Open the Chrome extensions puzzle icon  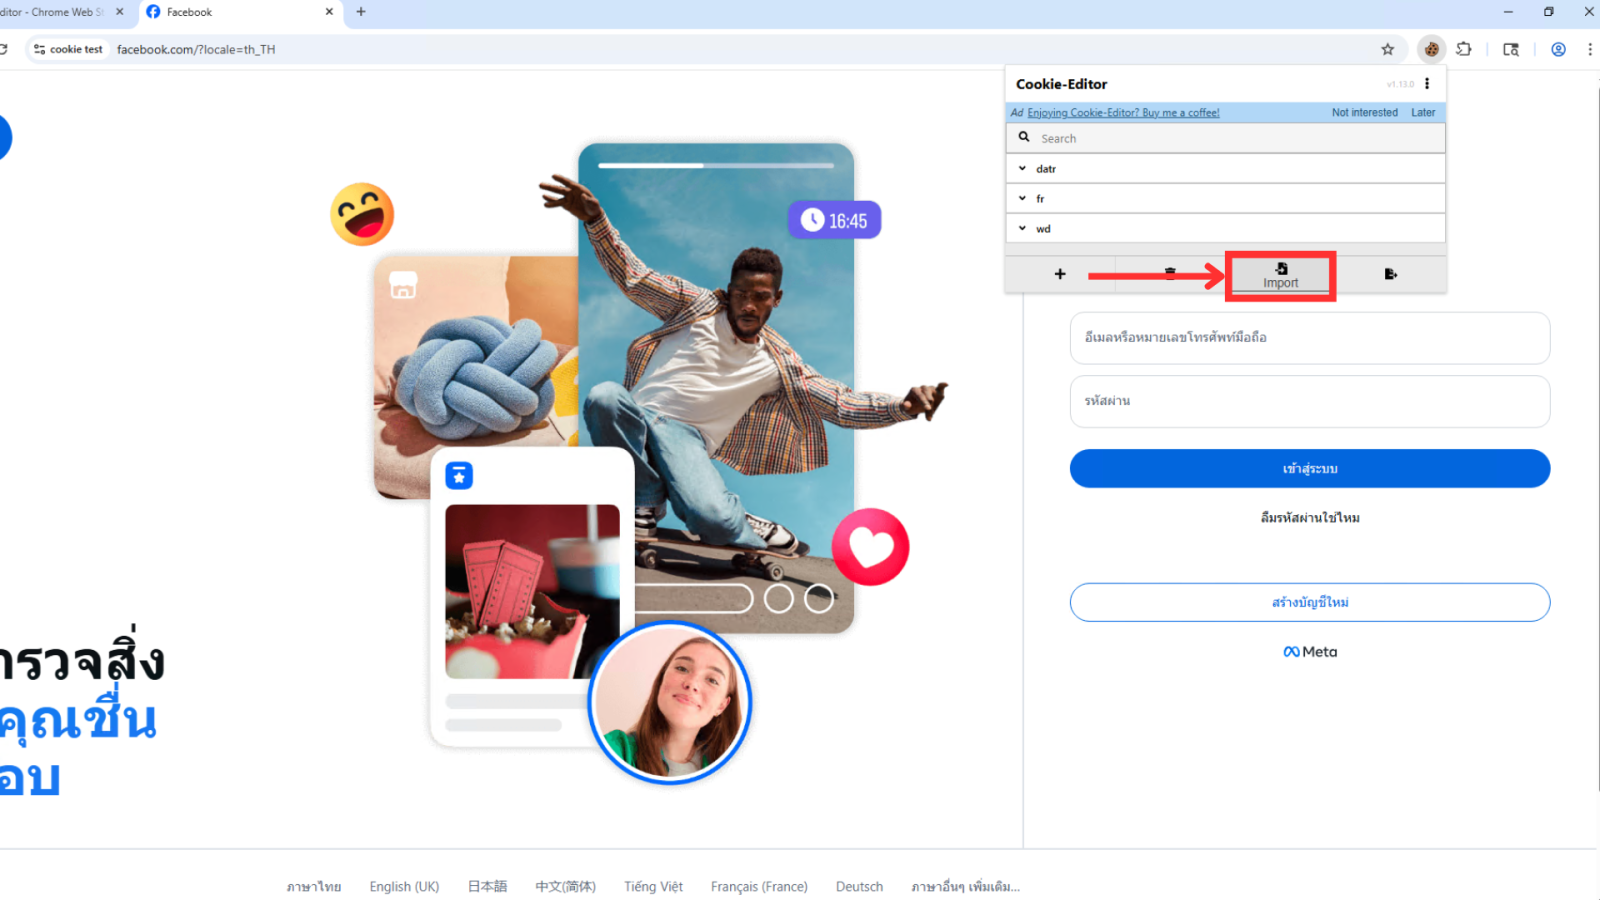(1464, 49)
